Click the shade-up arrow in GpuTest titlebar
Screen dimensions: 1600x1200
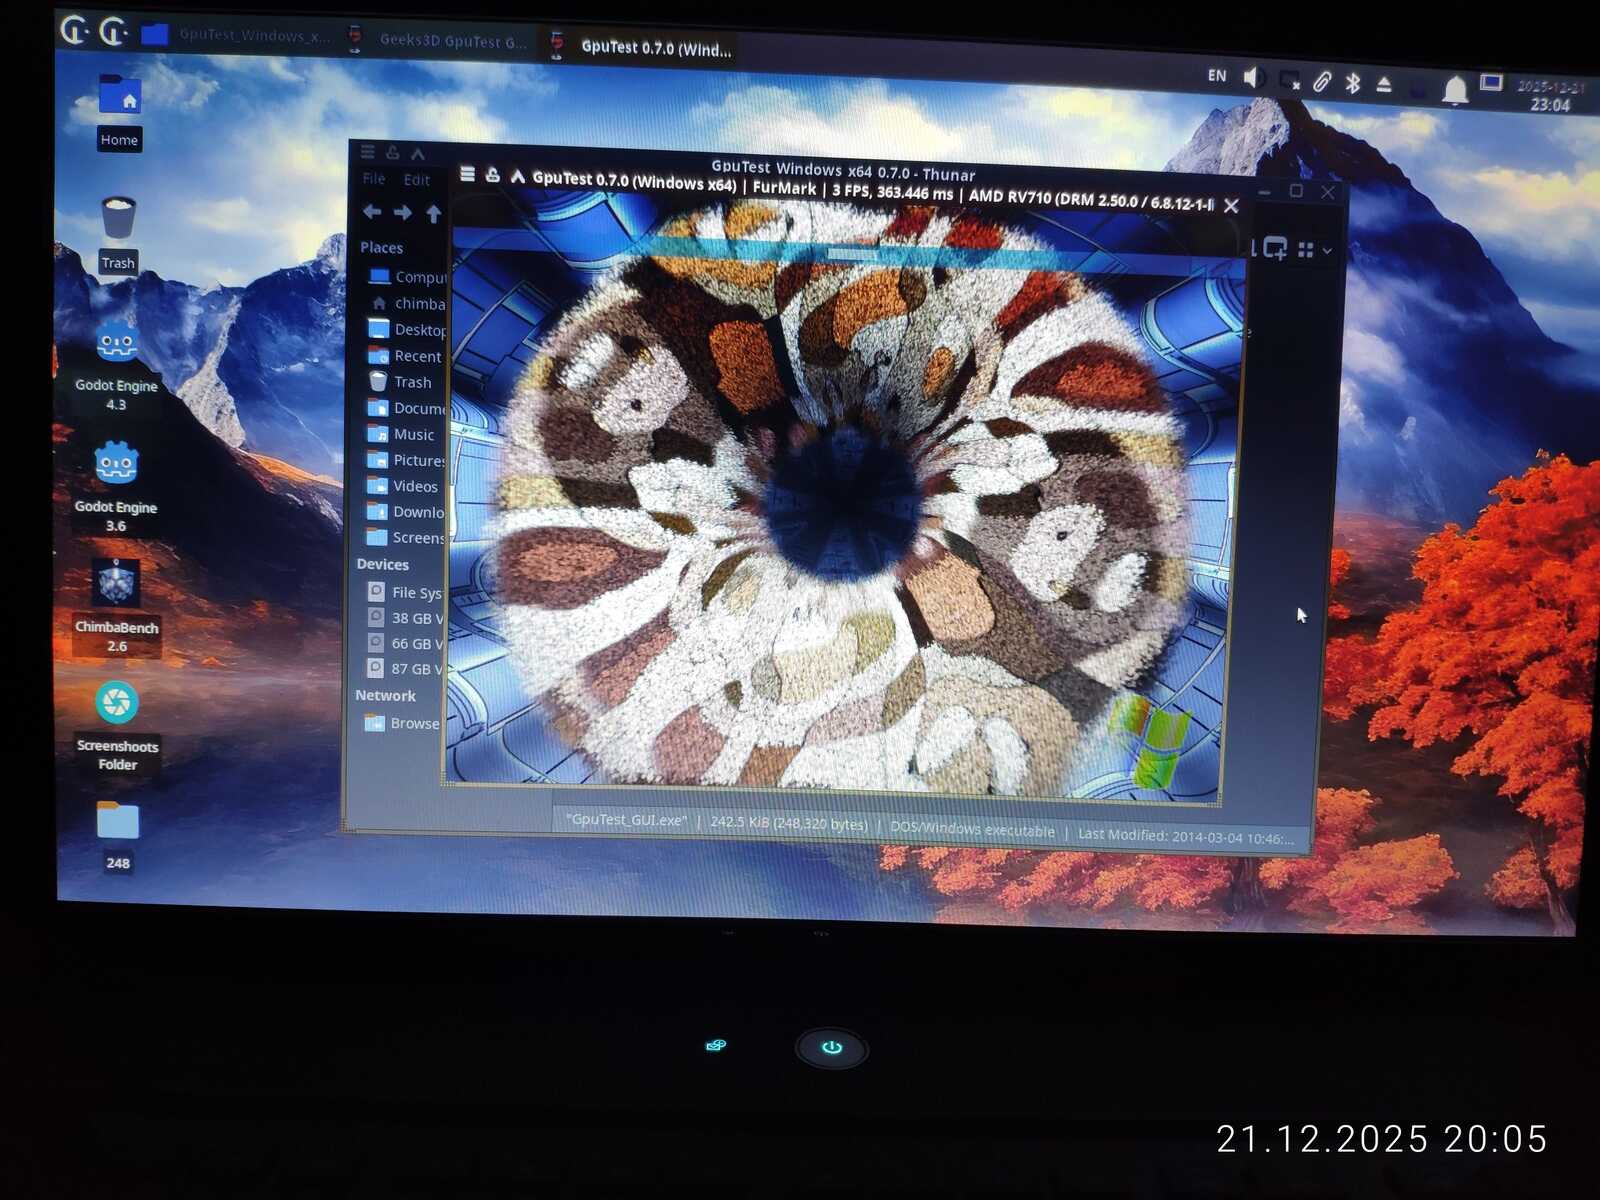tap(517, 176)
